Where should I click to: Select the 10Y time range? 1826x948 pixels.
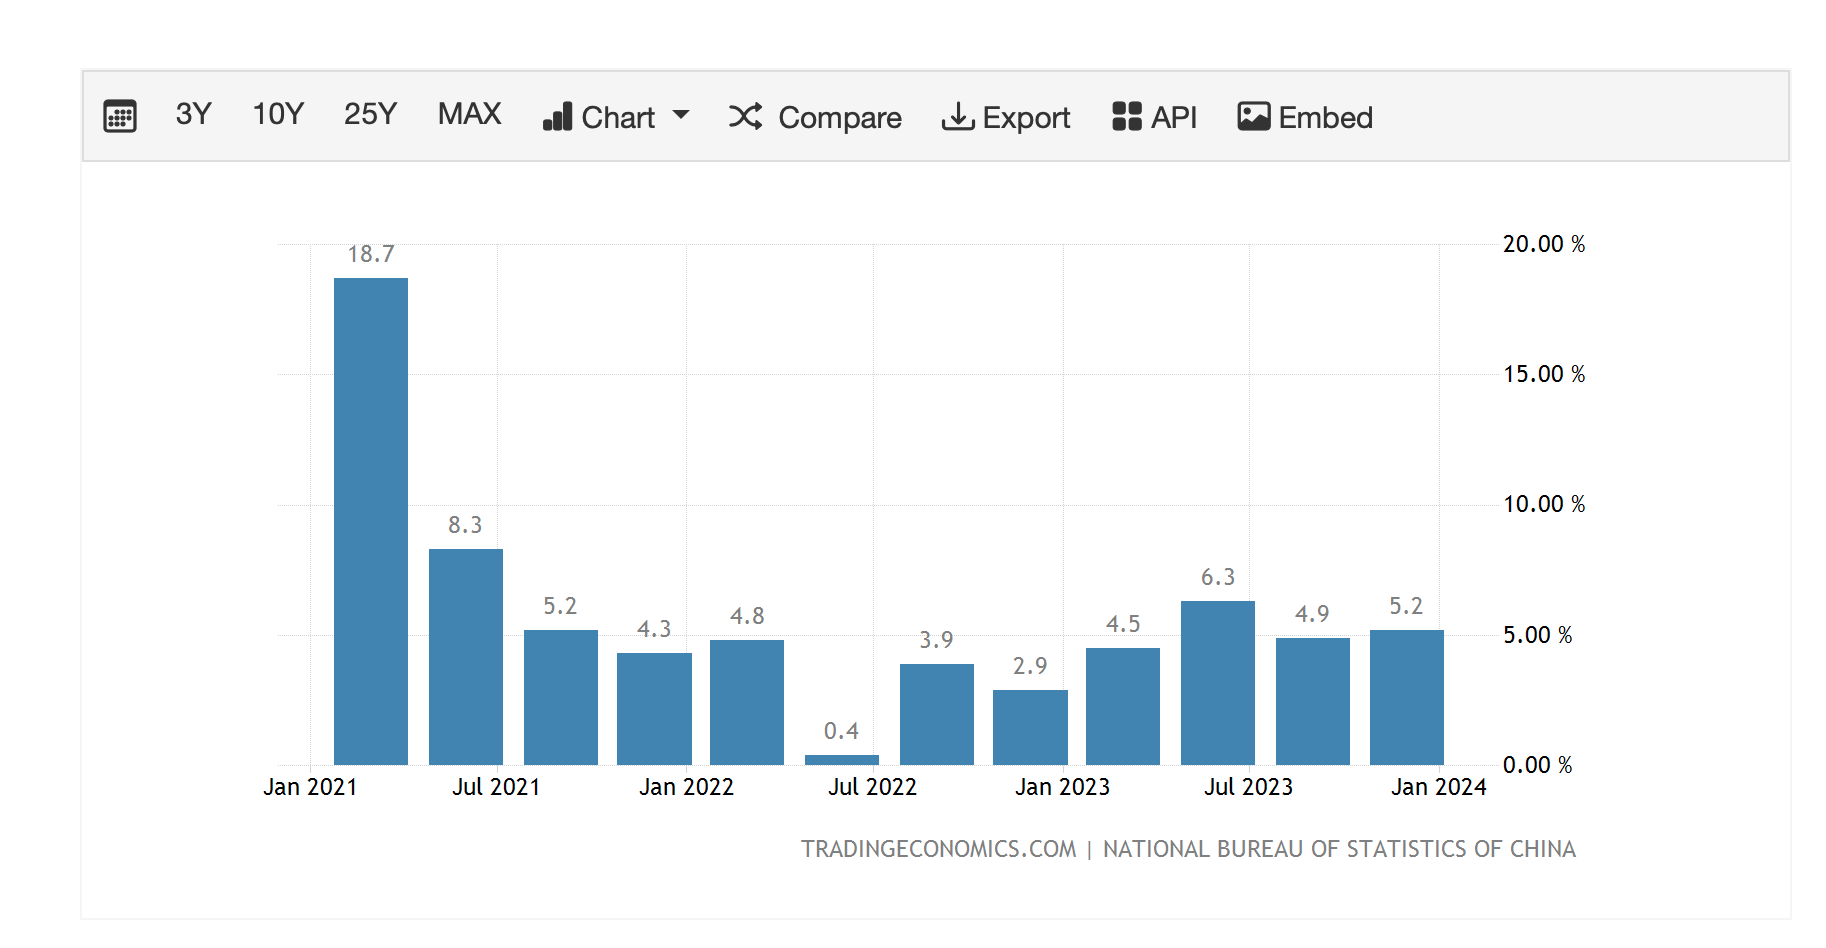point(277,115)
